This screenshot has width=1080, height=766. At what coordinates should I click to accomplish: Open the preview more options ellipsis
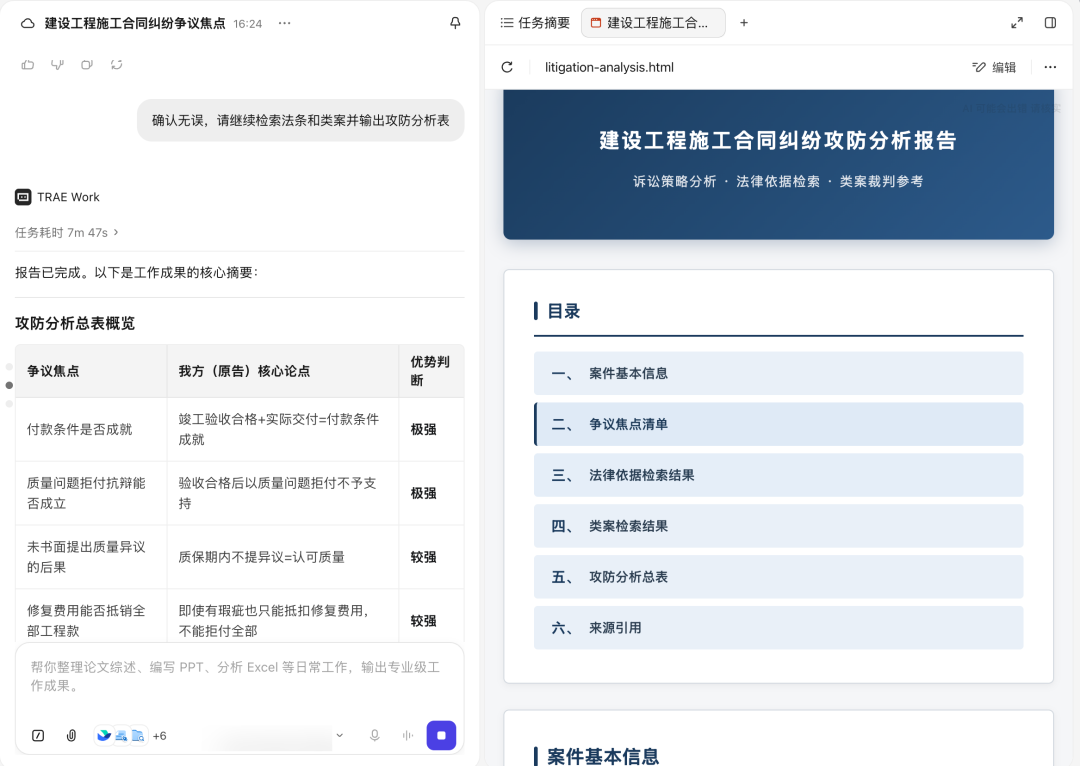tap(1050, 67)
